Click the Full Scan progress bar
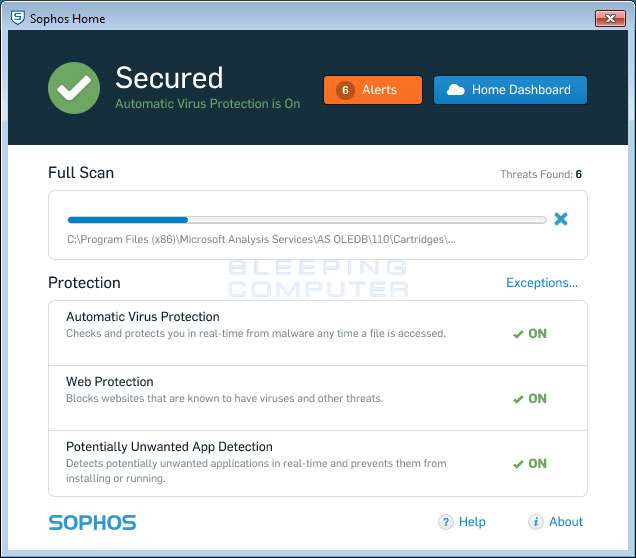Viewport: 636px width, 558px height. pyautogui.click(x=307, y=220)
